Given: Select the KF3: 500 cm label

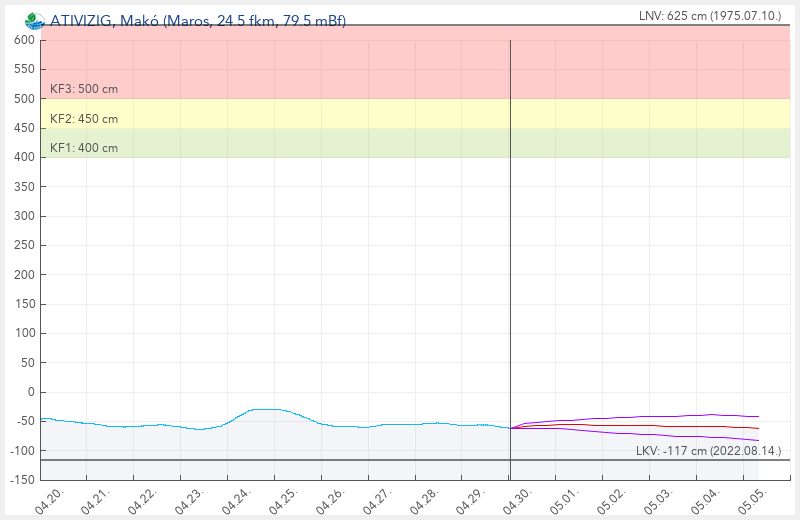Looking at the screenshot, I should pos(84,89).
